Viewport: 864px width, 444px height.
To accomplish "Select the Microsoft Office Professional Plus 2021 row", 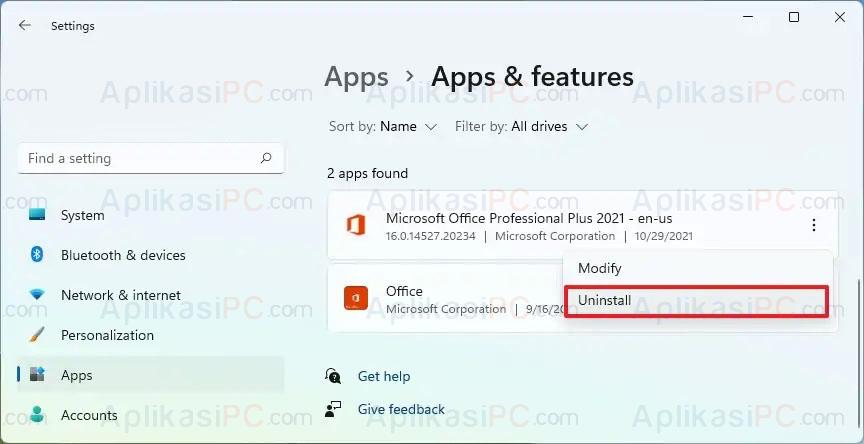I will click(582, 225).
